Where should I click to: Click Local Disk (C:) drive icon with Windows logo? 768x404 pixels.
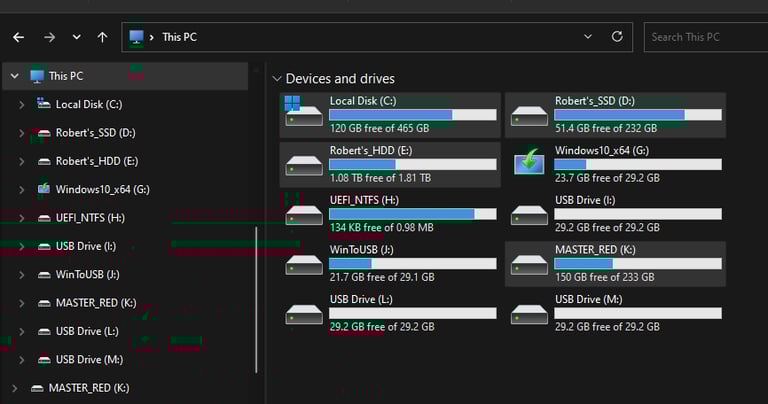(x=304, y=112)
